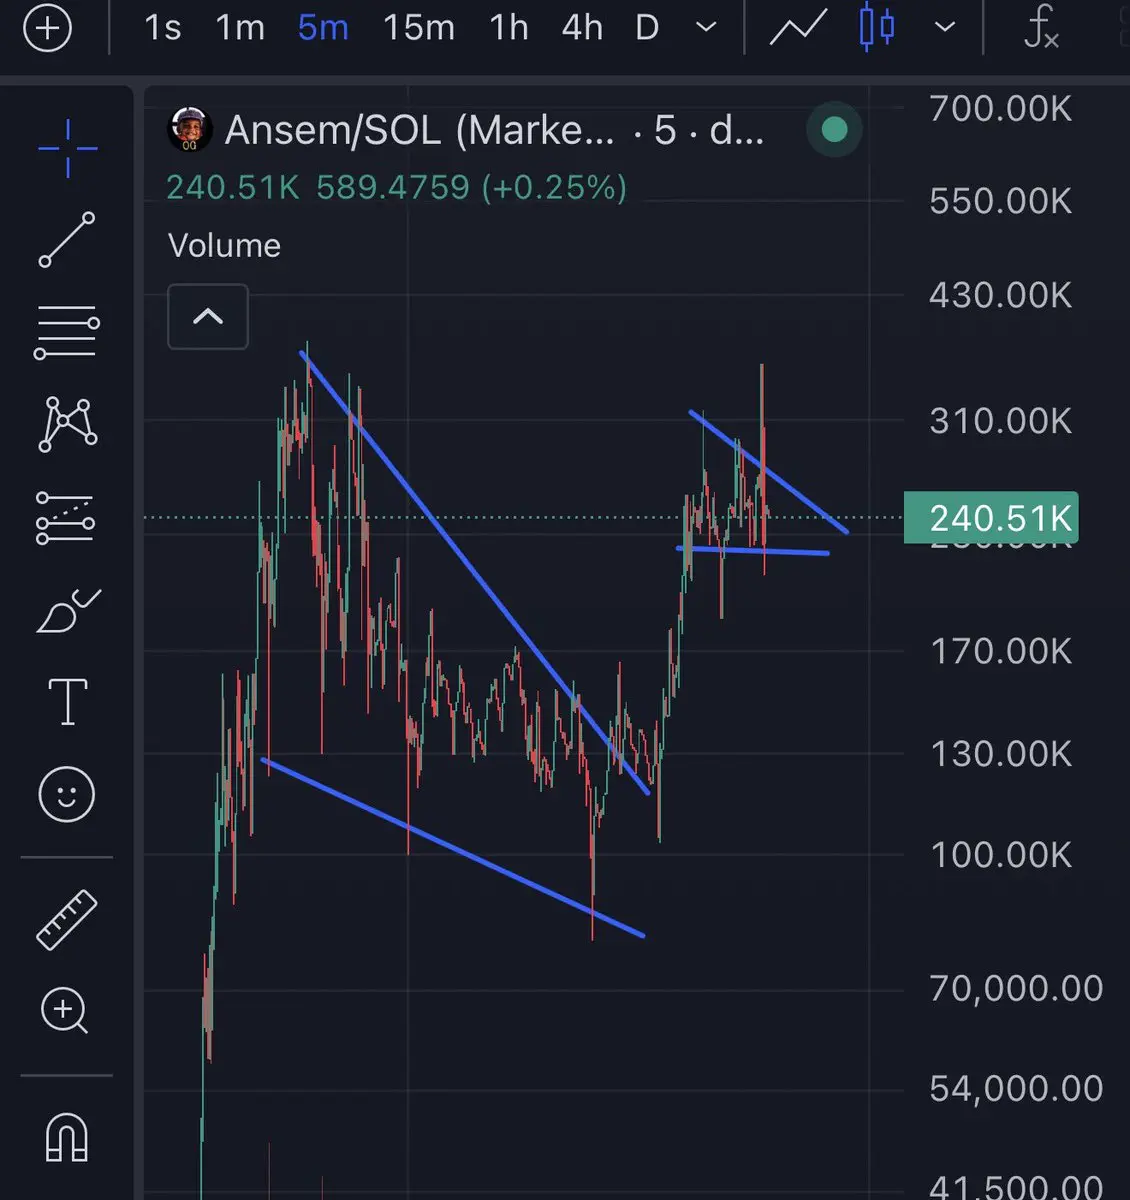The width and height of the screenshot is (1130, 1200).
Task: Select the 4h timeframe
Action: tap(582, 28)
